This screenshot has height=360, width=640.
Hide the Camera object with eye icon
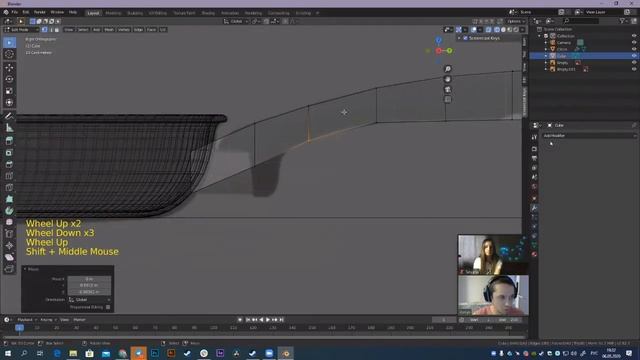click(x=634, y=42)
